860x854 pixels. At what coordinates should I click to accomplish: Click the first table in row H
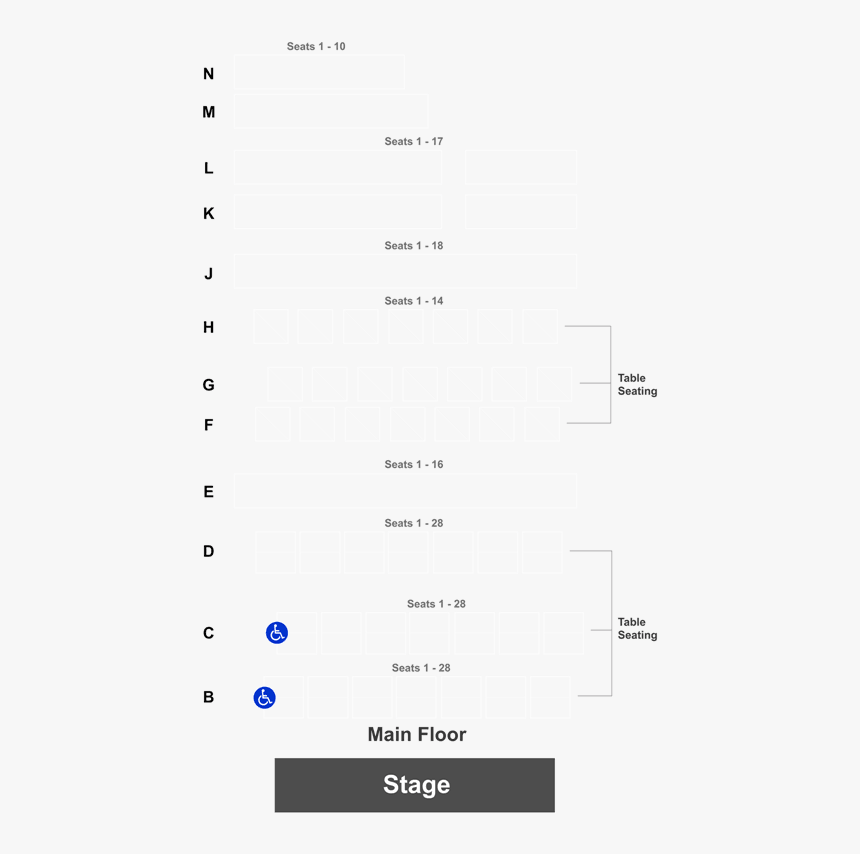270,326
